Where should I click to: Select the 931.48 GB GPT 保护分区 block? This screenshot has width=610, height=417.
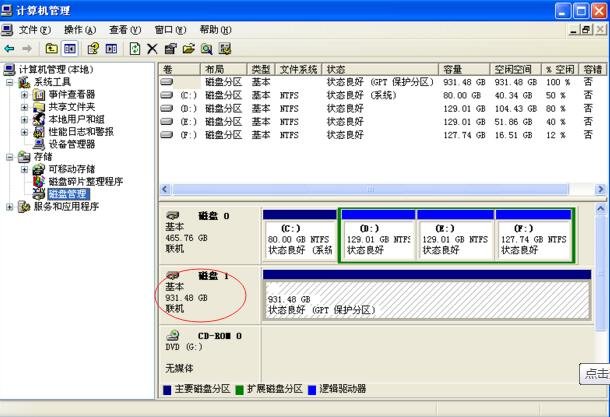tap(427, 295)
